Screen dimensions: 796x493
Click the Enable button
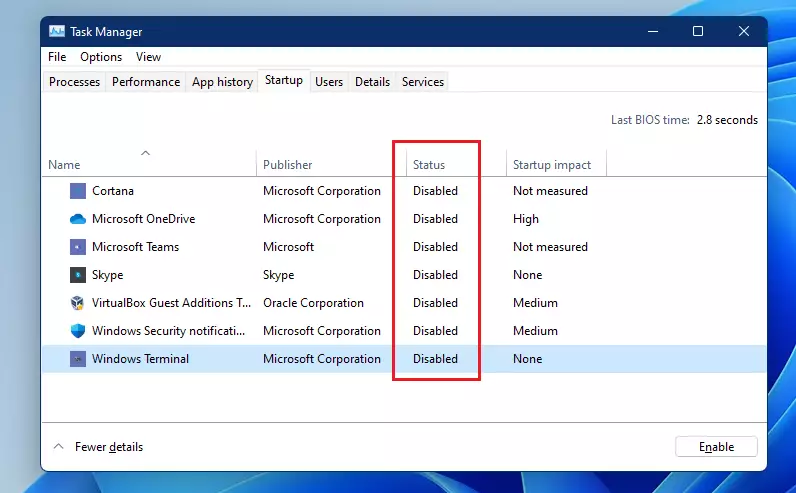pos(716,447)
